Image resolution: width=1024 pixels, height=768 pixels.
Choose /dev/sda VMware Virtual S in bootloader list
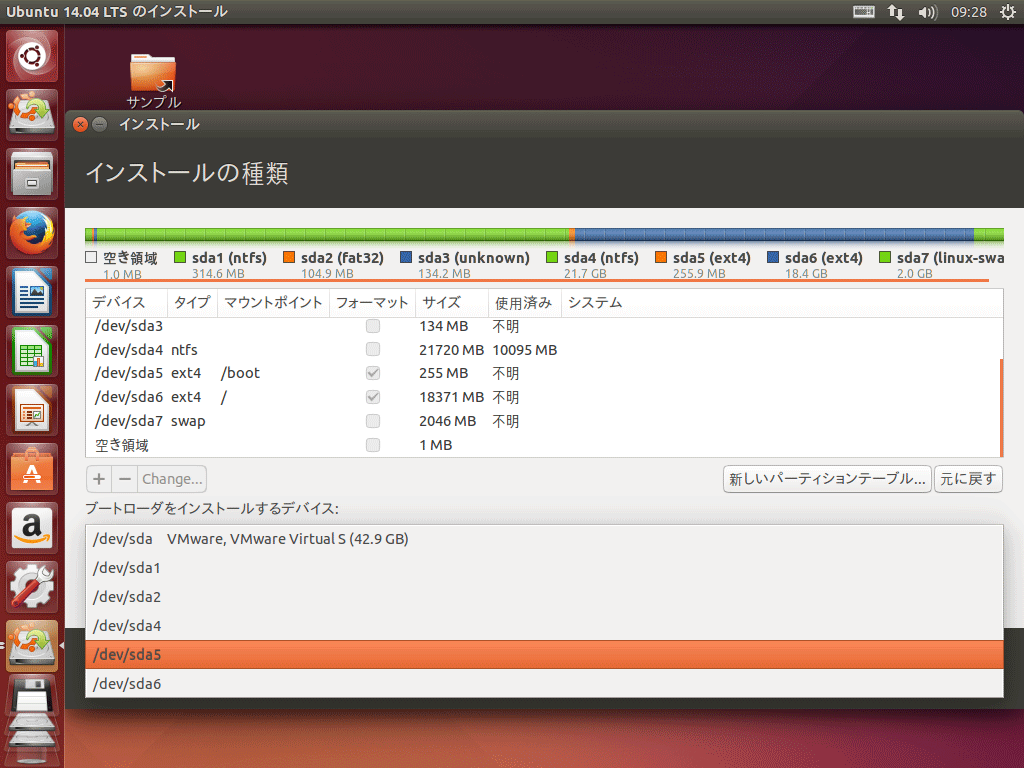tap(544, 539)
